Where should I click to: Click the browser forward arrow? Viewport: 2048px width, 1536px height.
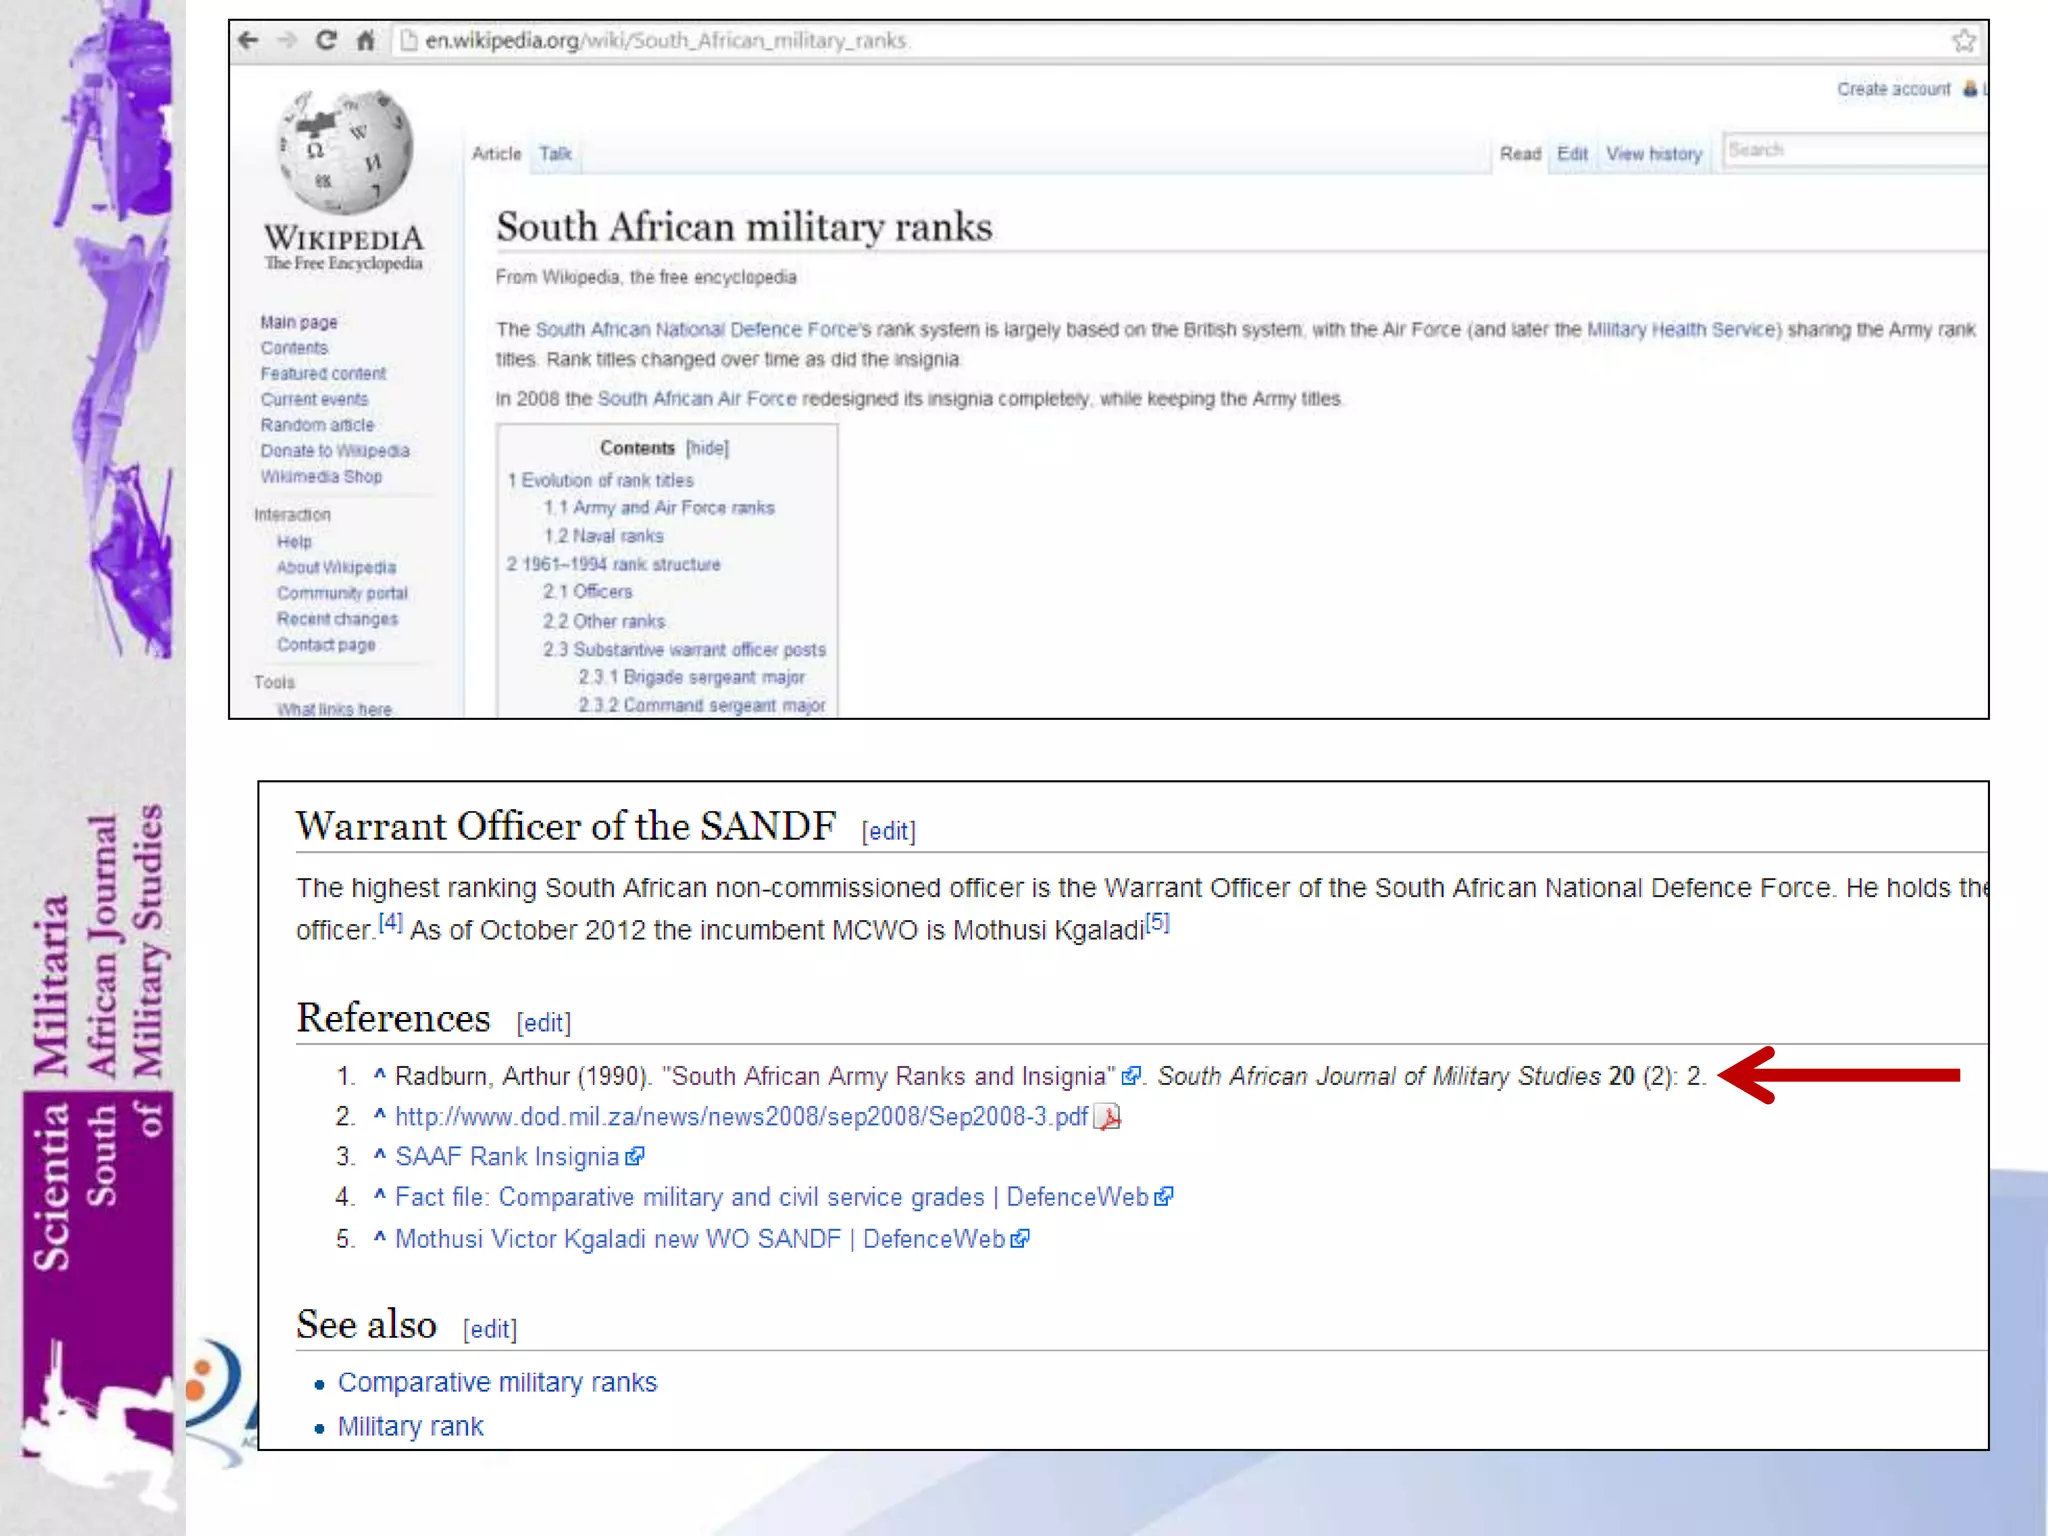[288, 40]
